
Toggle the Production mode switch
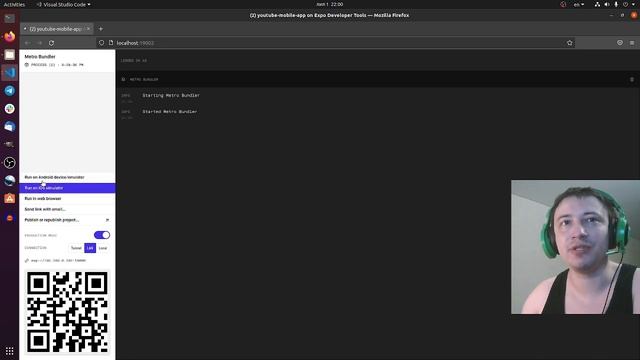tap(102, 235)
